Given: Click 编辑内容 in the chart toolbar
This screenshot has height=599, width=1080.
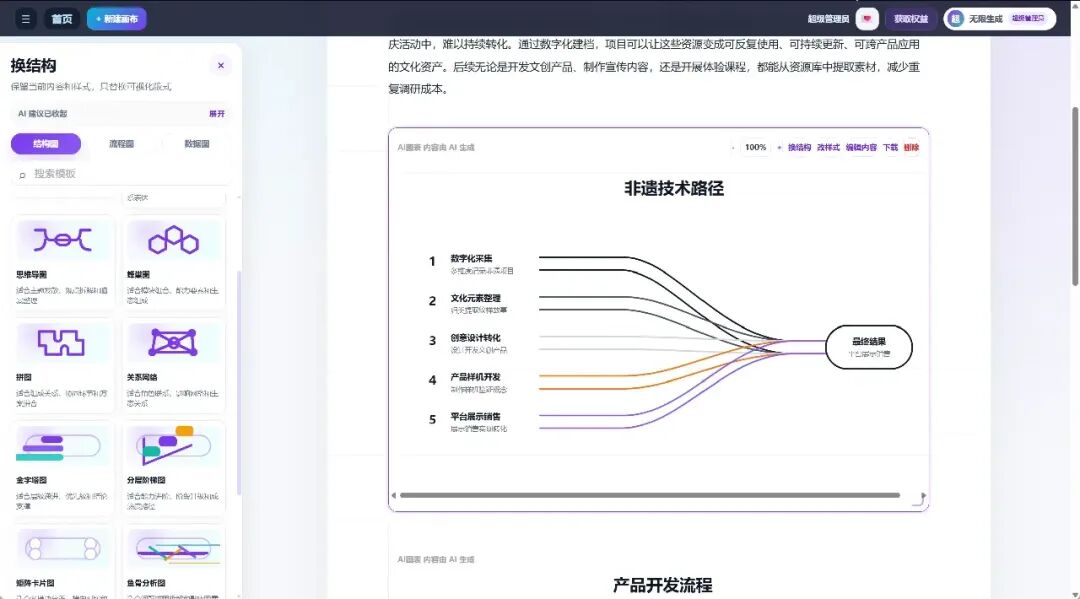Looking at the screenshot, I should 861,147.
